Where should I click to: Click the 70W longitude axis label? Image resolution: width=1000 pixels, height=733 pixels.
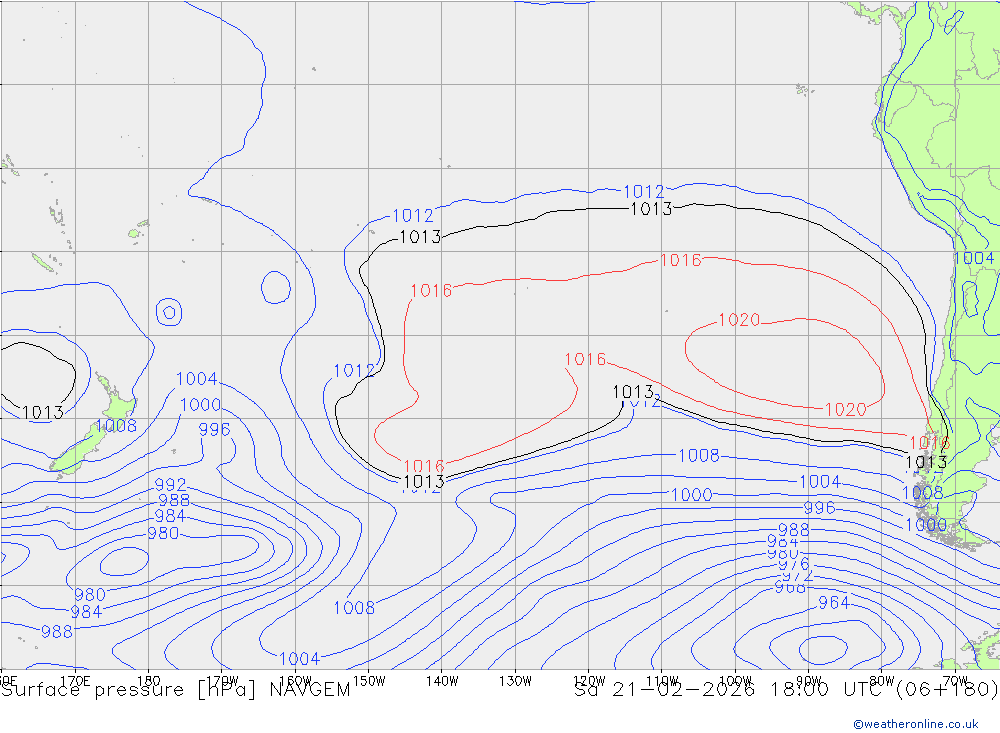click(955, 681)
